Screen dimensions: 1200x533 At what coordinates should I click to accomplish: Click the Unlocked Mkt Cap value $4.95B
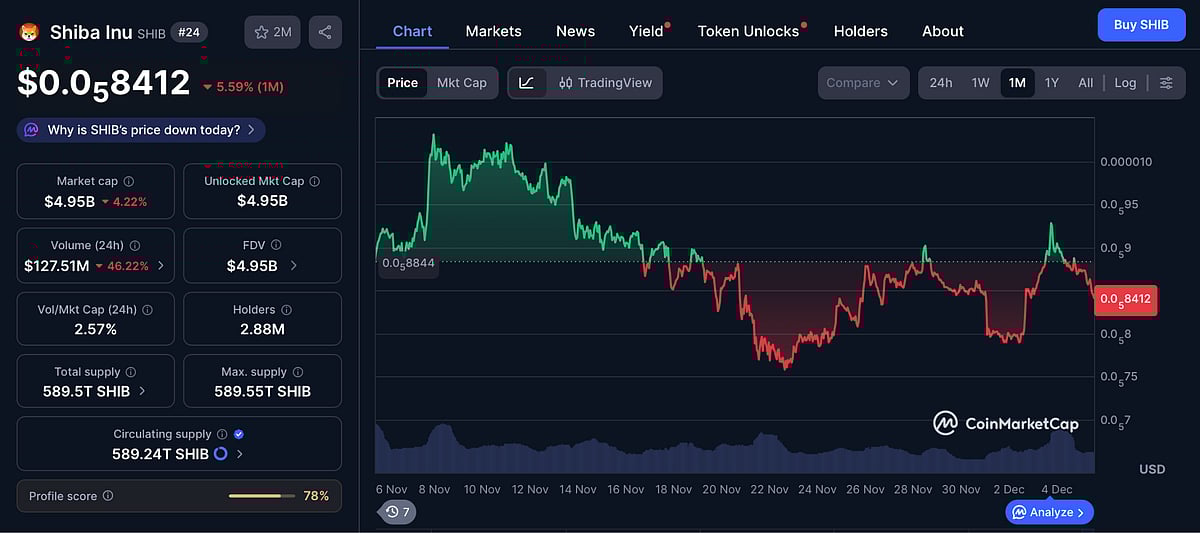click(262, 201)
